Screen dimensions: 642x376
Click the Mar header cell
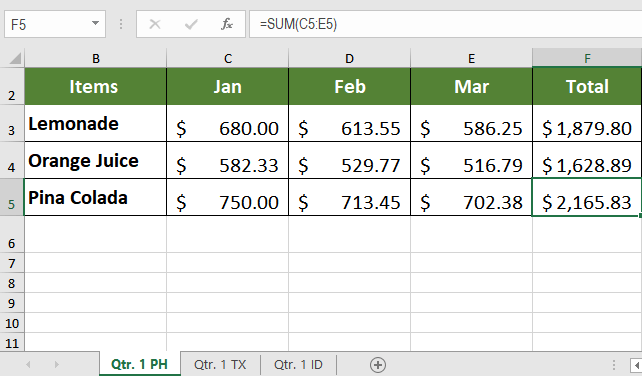(x=471, y=86)
